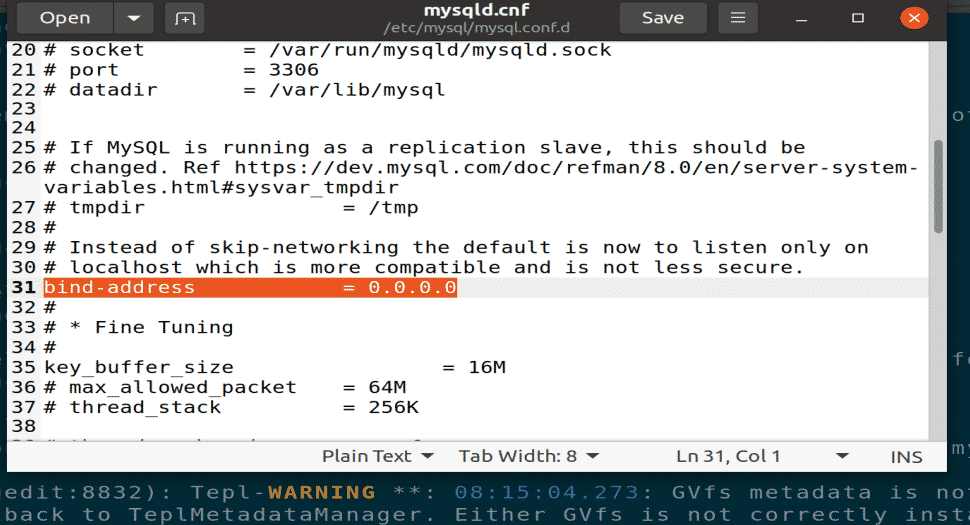Open the Plain Text language selector

(x=377, y=456)
